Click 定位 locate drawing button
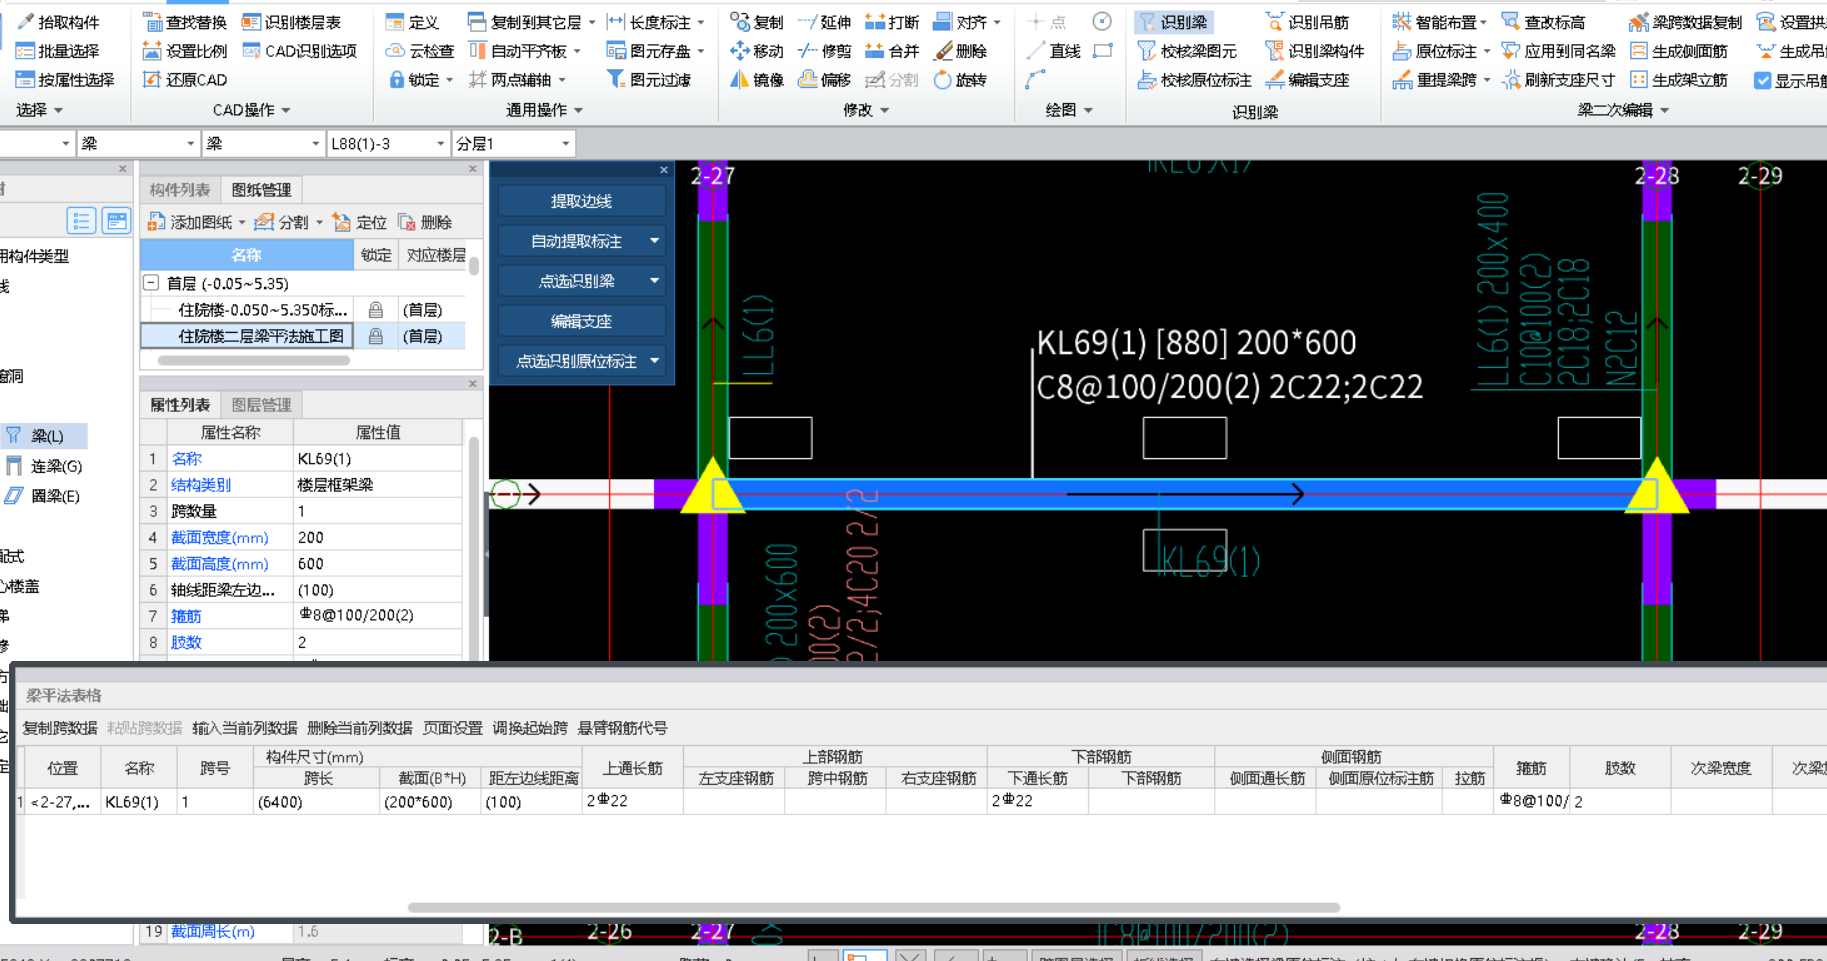 pyautogui.click(x=359, y=222)
